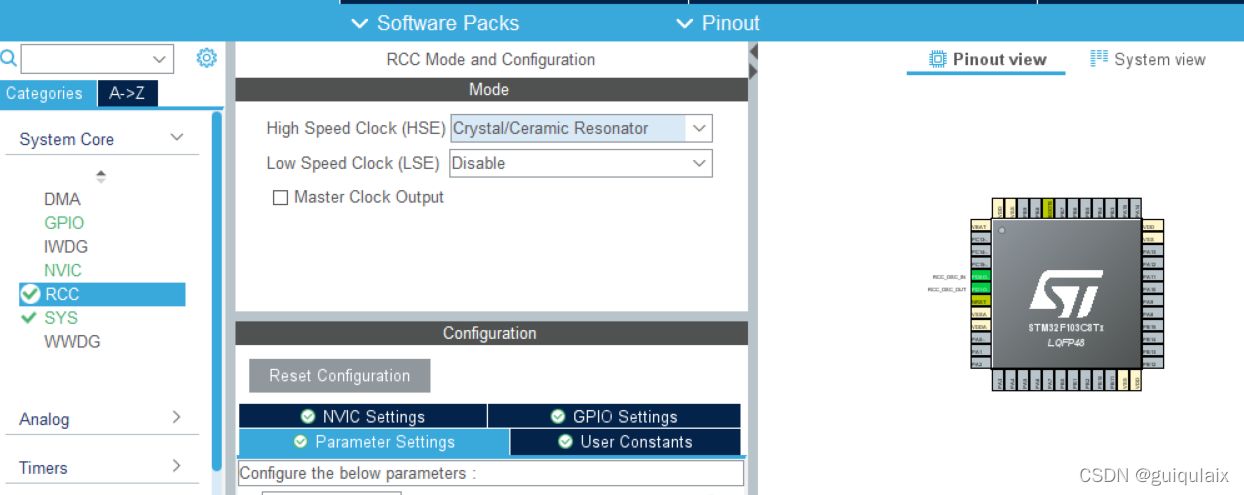Click the sort arrows above DMA
Screen dimensions: 1244x495
[x=101, y=176]
